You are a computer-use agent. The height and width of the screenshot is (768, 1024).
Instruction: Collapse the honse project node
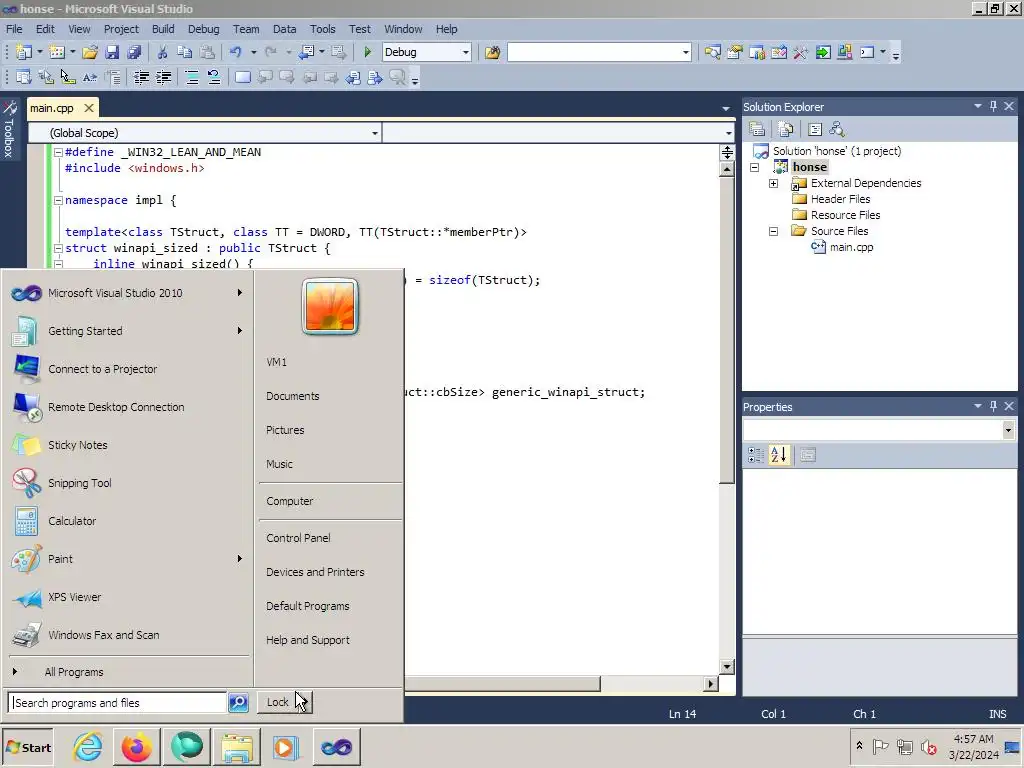click(x=754, y=167)
